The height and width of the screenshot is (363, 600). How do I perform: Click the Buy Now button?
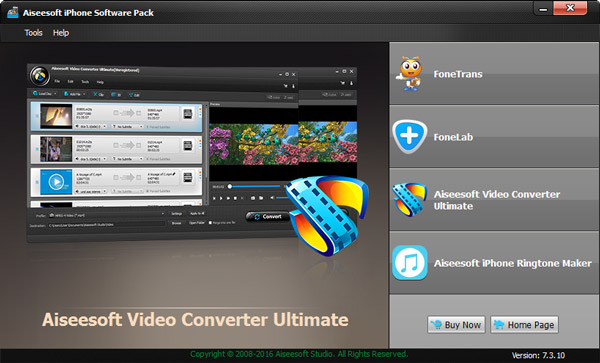tap(456, 325)
